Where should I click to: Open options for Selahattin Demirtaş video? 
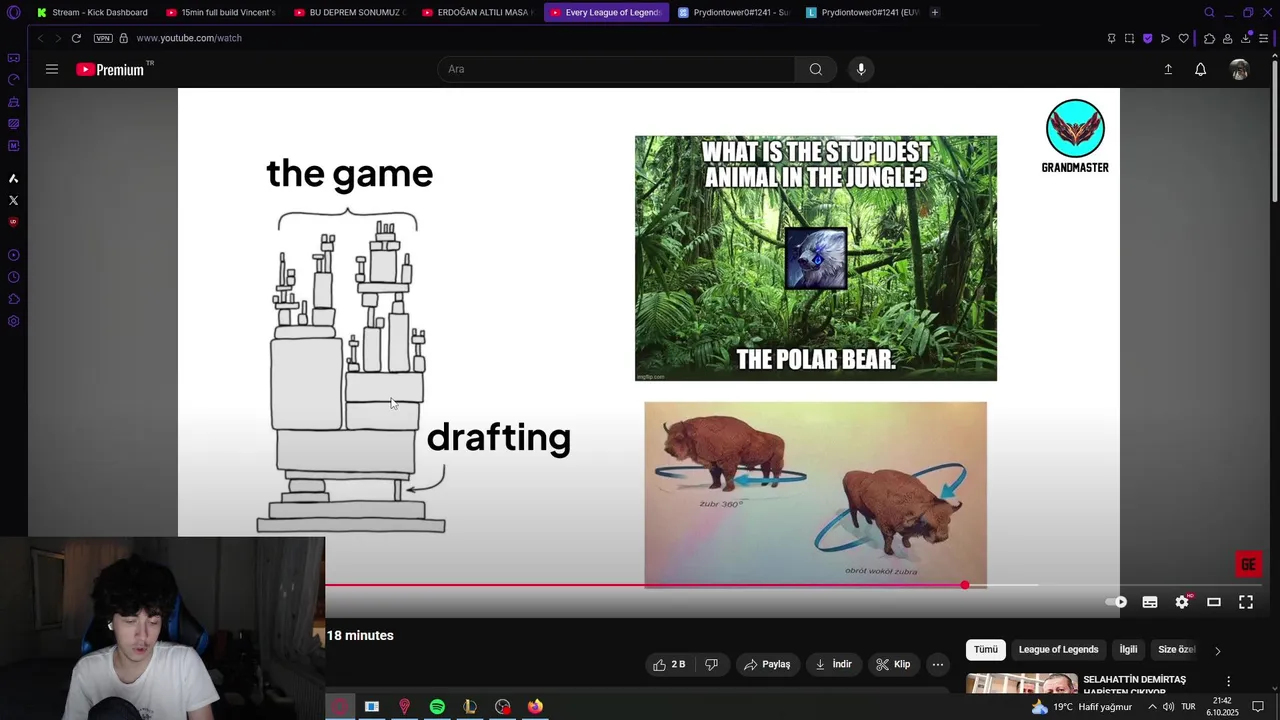tap(1229, 681)
